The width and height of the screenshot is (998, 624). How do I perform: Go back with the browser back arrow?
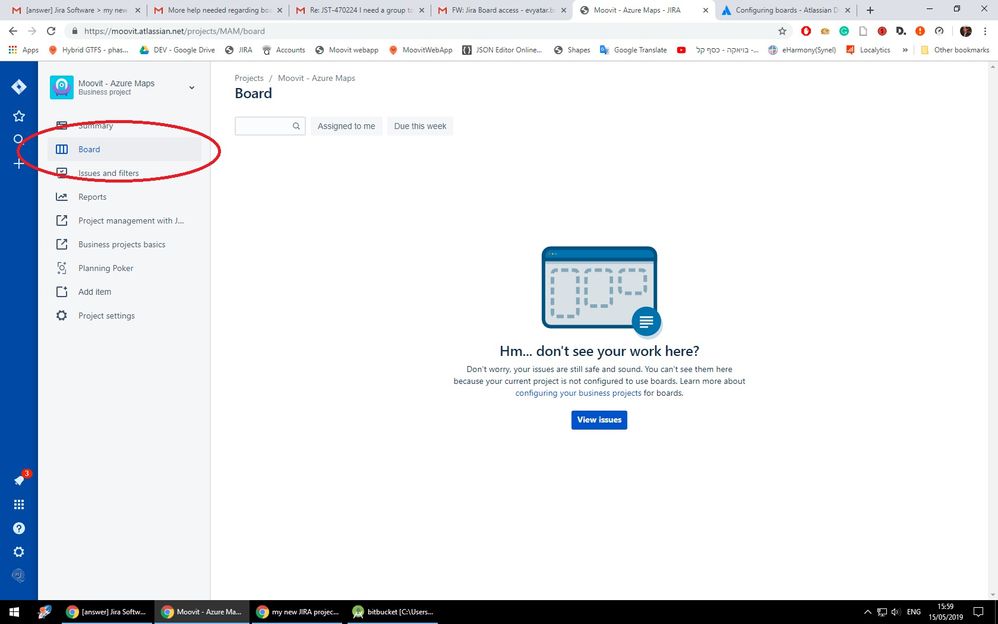point(13,31)
